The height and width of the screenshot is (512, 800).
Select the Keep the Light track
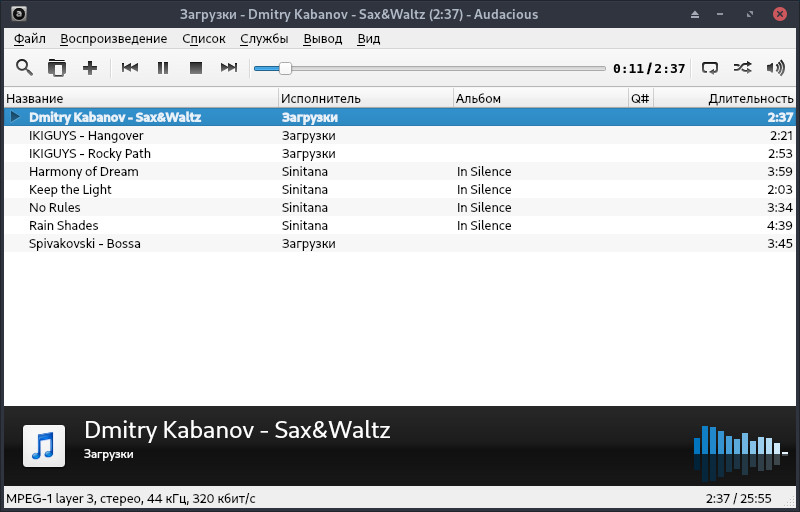pos(399,189)
